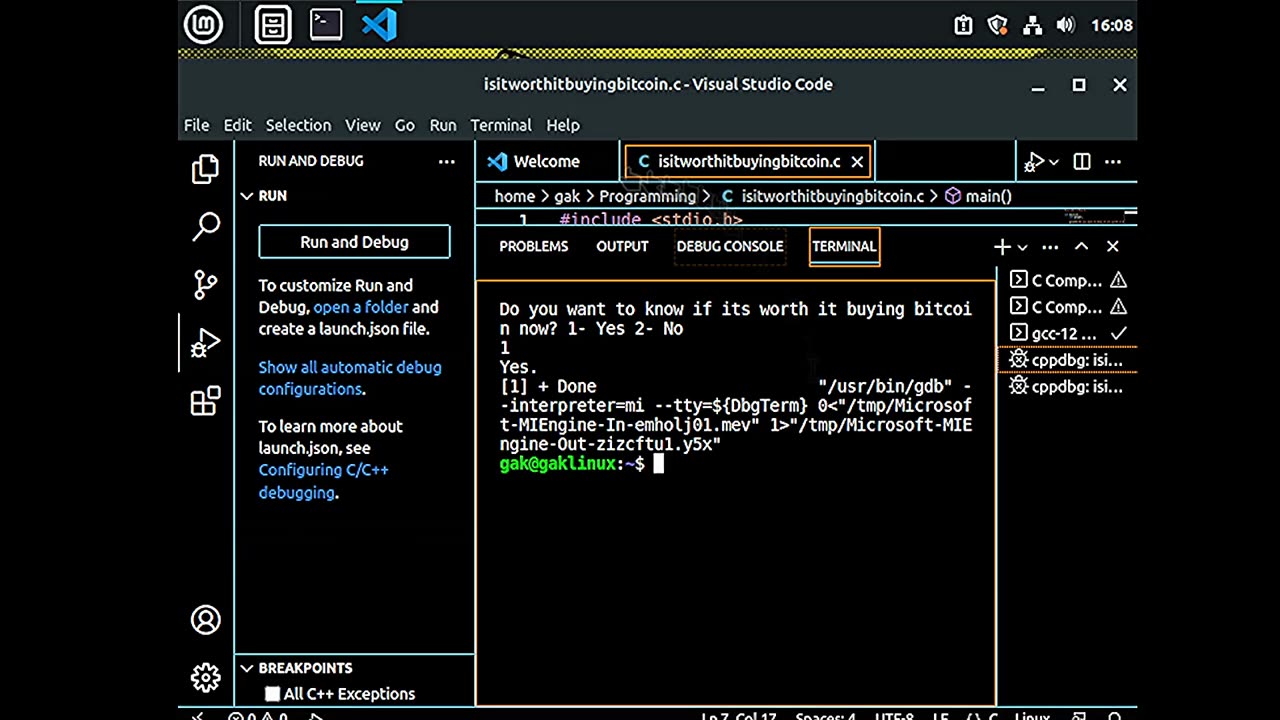Open the Edit menu

click(x=237, y=125)
